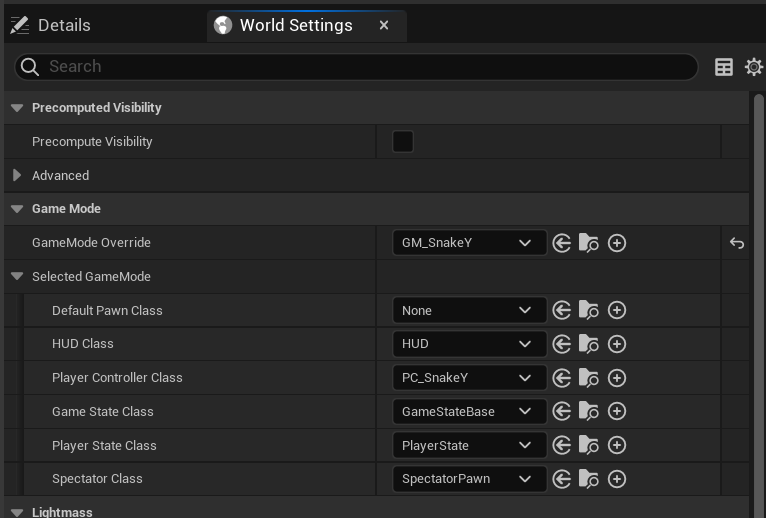766x518 pixels.
Task: Use selected asset for Spectator Class
Action: click(562, 479)
